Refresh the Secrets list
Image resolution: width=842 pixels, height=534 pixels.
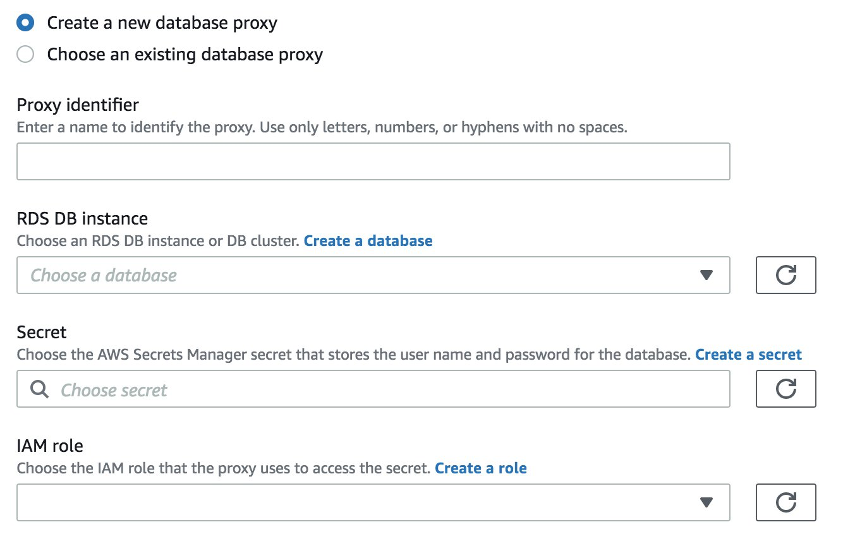[785, 389]
